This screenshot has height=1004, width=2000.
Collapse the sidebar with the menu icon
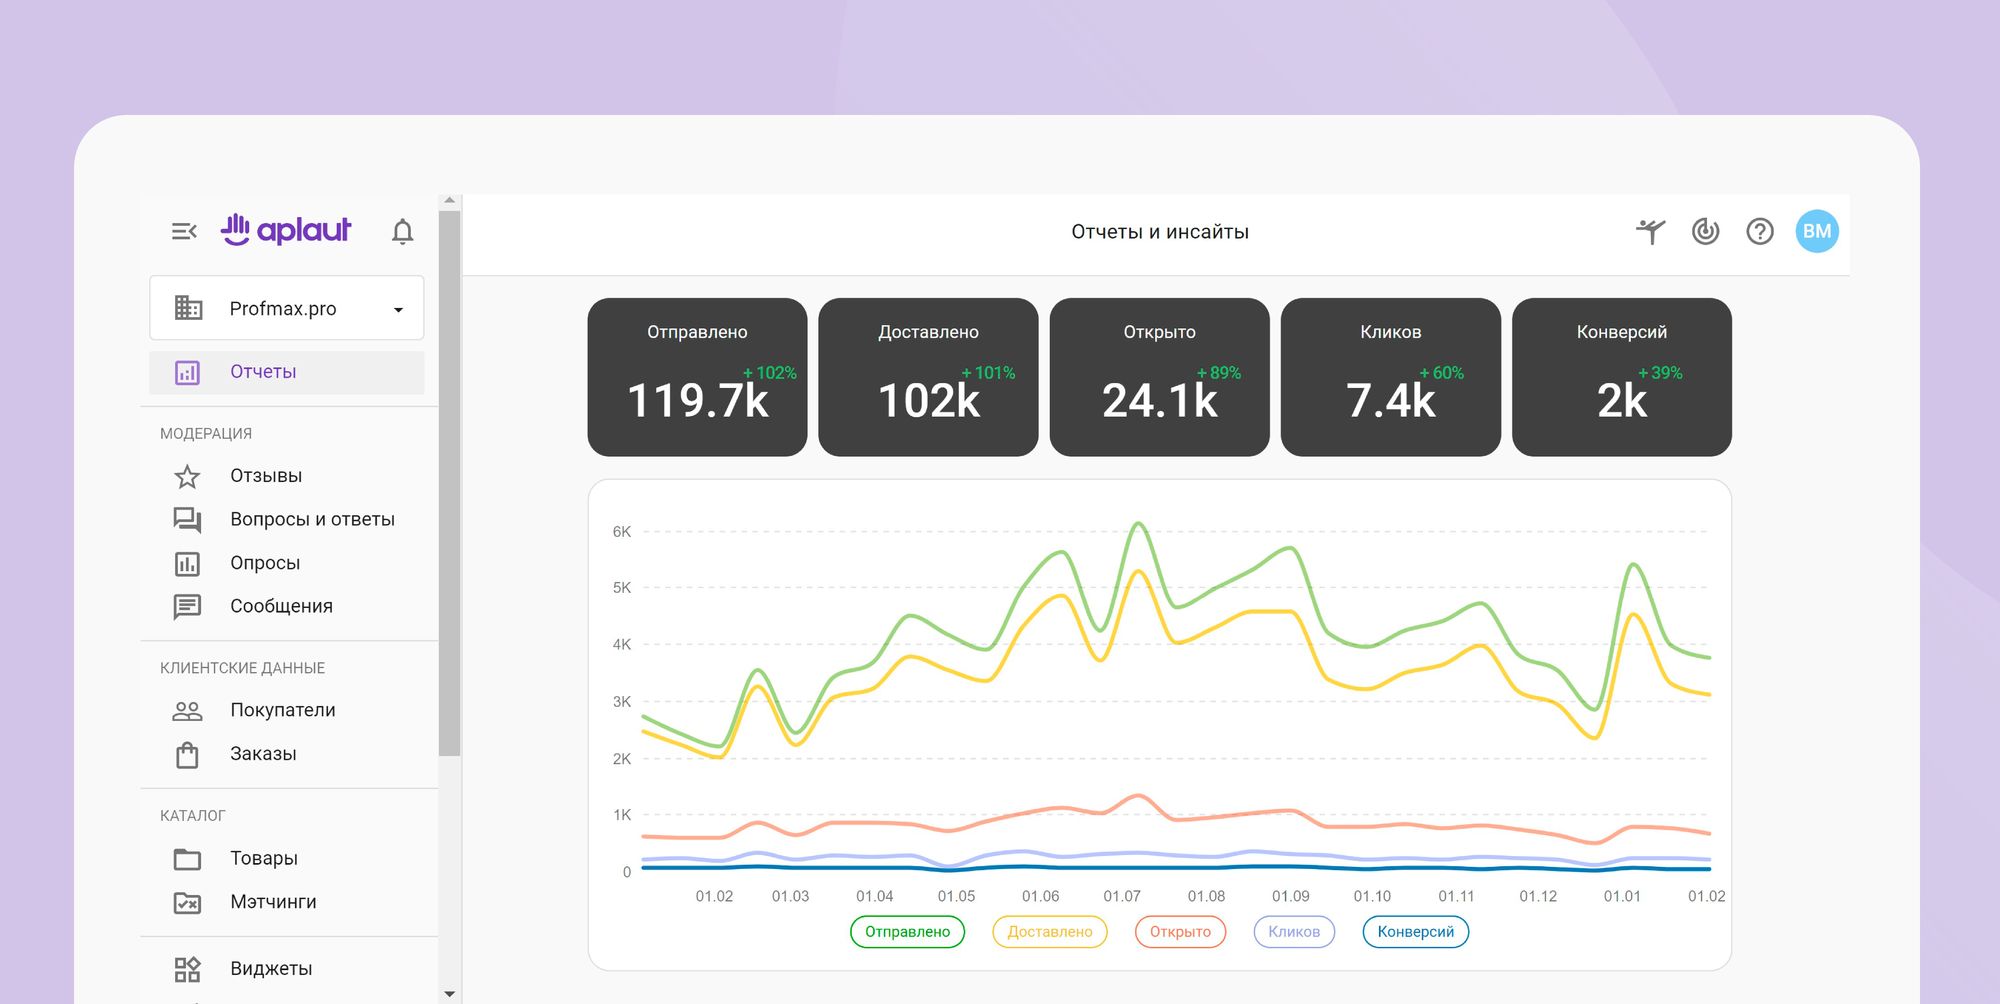[x=184, y=232]
